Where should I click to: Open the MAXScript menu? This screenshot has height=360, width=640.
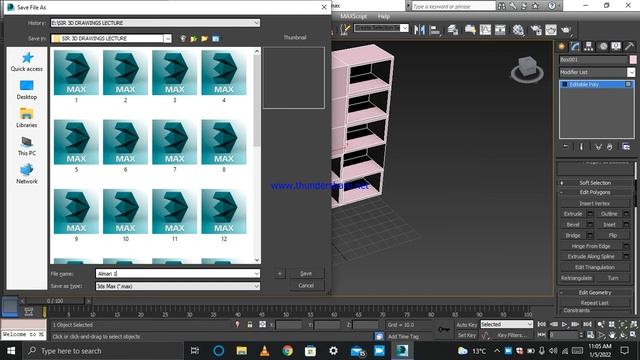click(x=353, y=16)
